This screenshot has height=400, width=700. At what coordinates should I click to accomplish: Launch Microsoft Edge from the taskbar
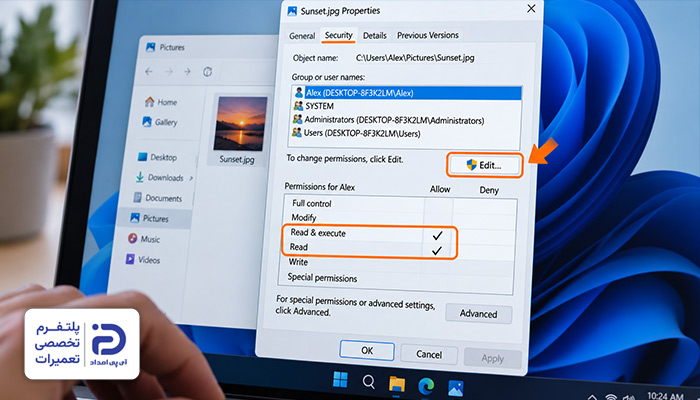tap(426, 386)
